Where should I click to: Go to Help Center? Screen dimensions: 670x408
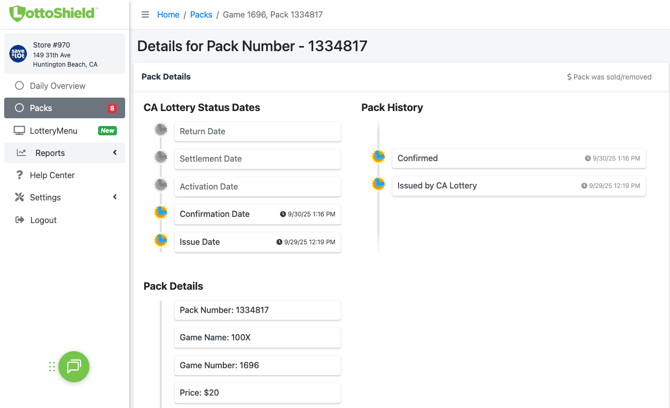52,175
